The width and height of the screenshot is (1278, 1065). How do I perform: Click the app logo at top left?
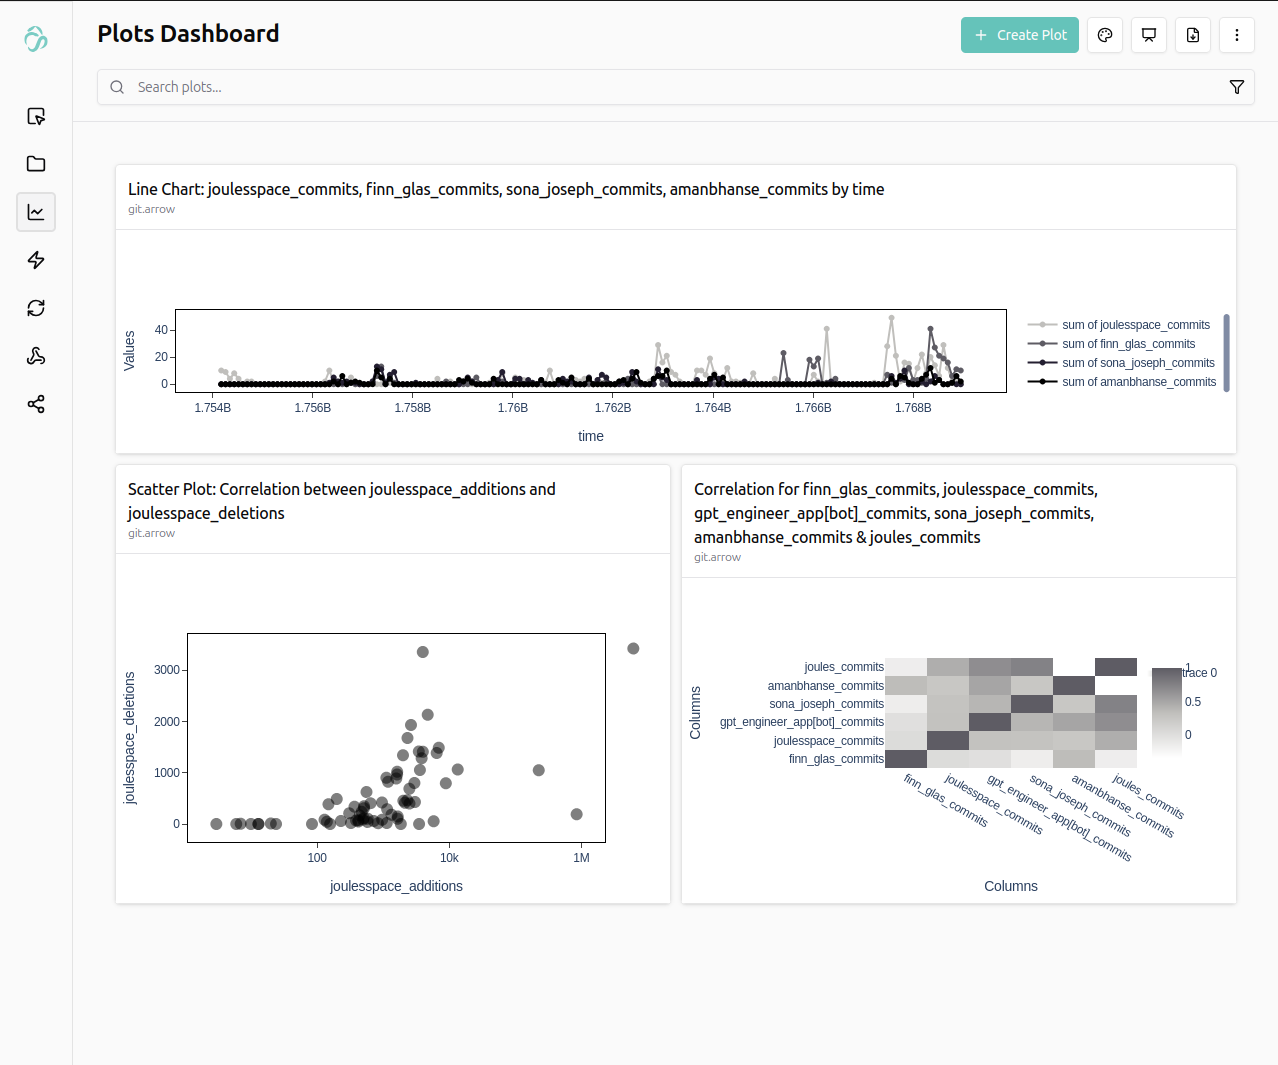(x=36, y=38)
